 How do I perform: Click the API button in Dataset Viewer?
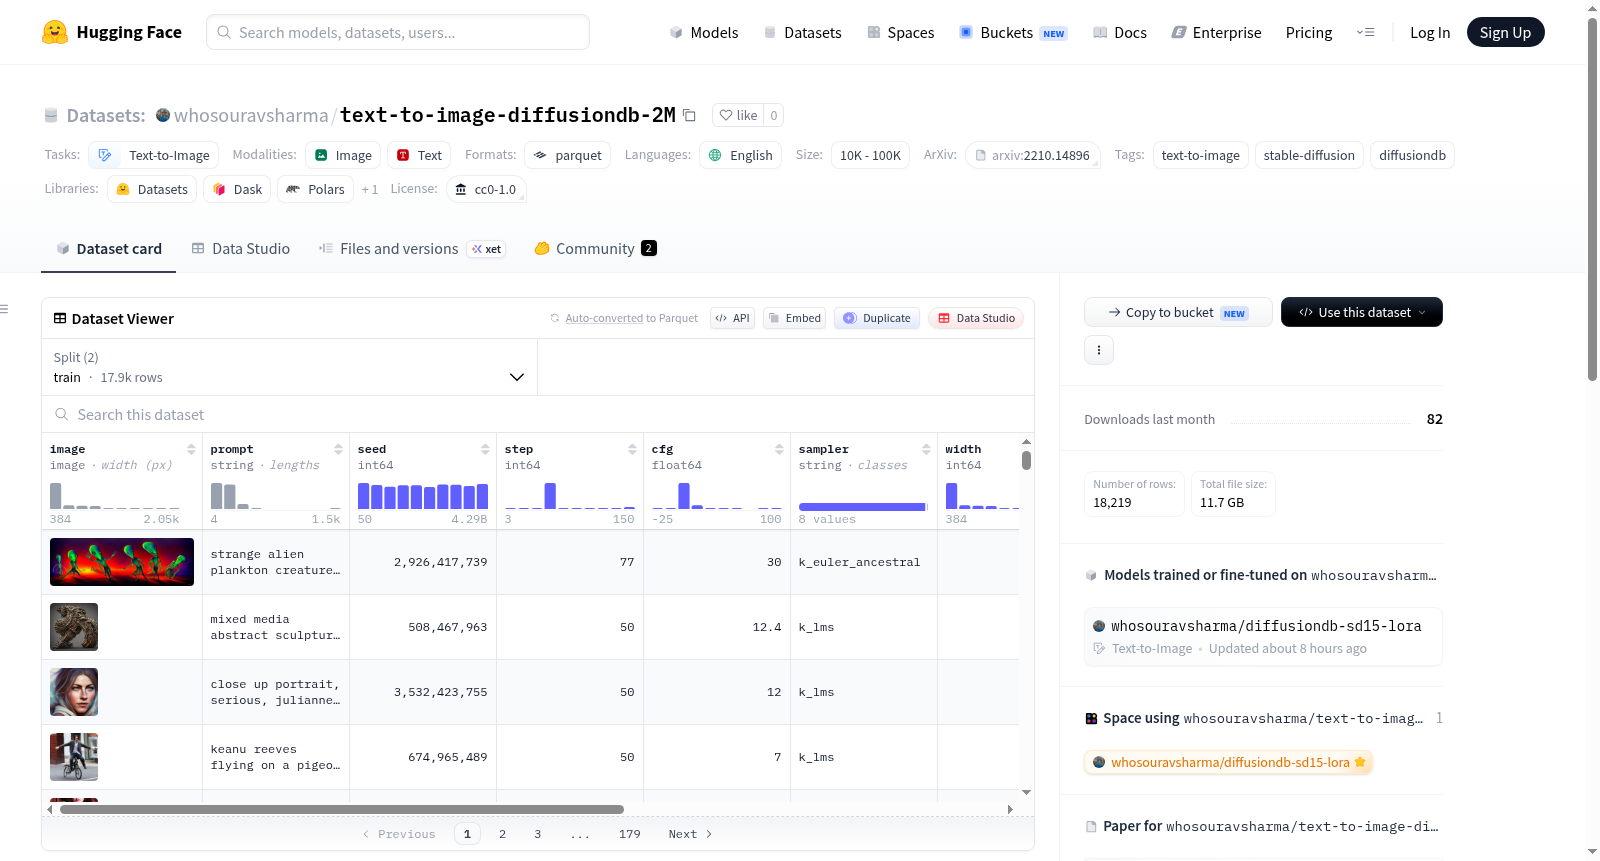pyautogui.click(x=732, y=318)
